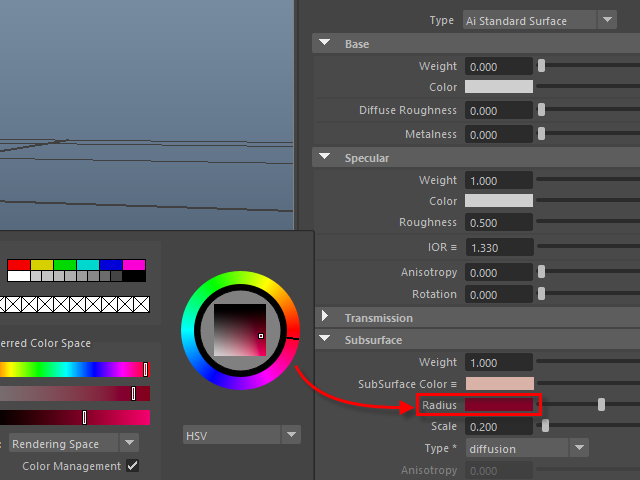Collapse the Specular section arrow
640x480 pixels.
[x=326, y=158]
